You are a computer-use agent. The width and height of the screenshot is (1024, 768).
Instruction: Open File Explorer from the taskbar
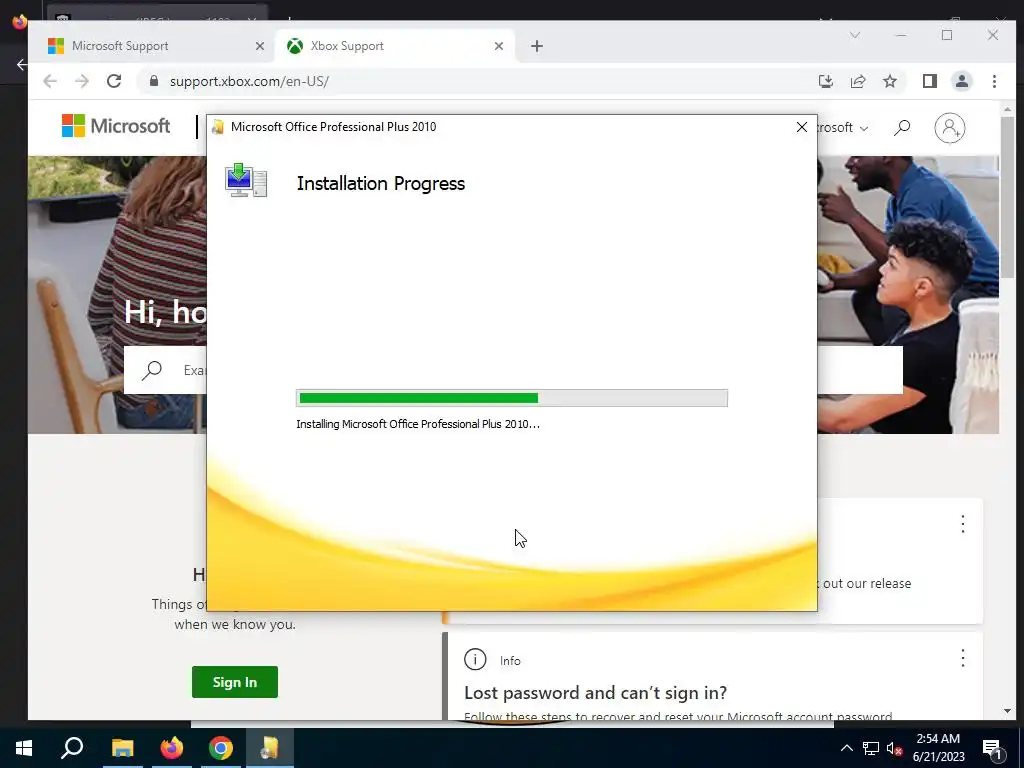click(x=122, y=748)
